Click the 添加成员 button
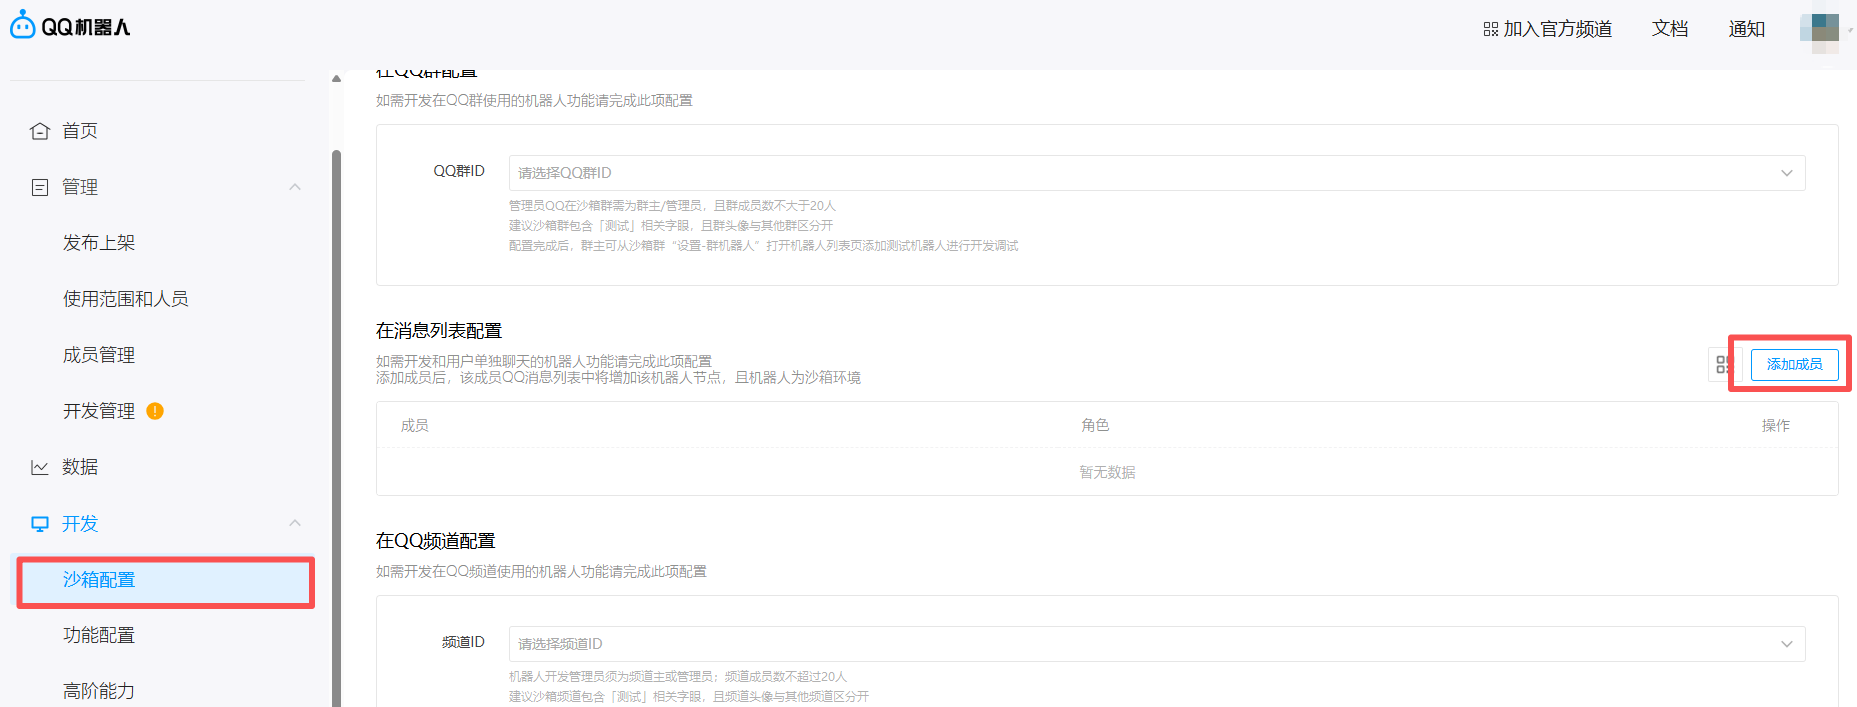1857x707 pixels. click(x=1794, y=364)
